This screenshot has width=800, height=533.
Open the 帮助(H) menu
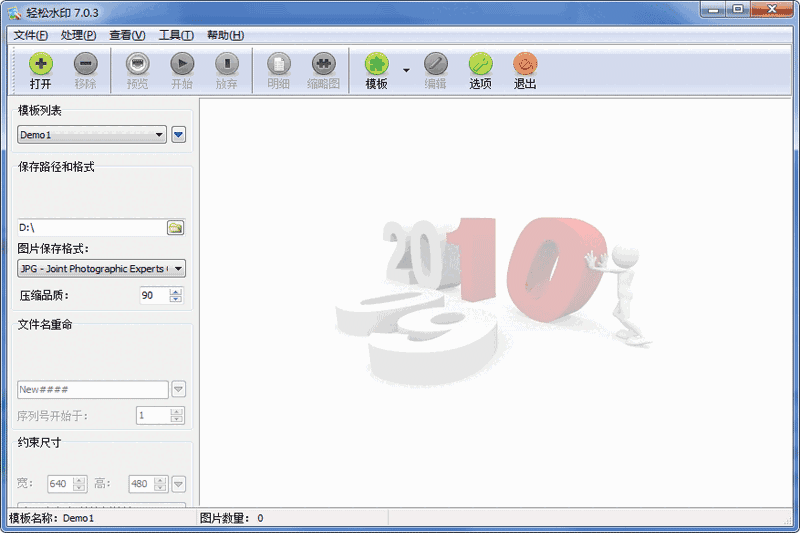(x=225, y=35)
